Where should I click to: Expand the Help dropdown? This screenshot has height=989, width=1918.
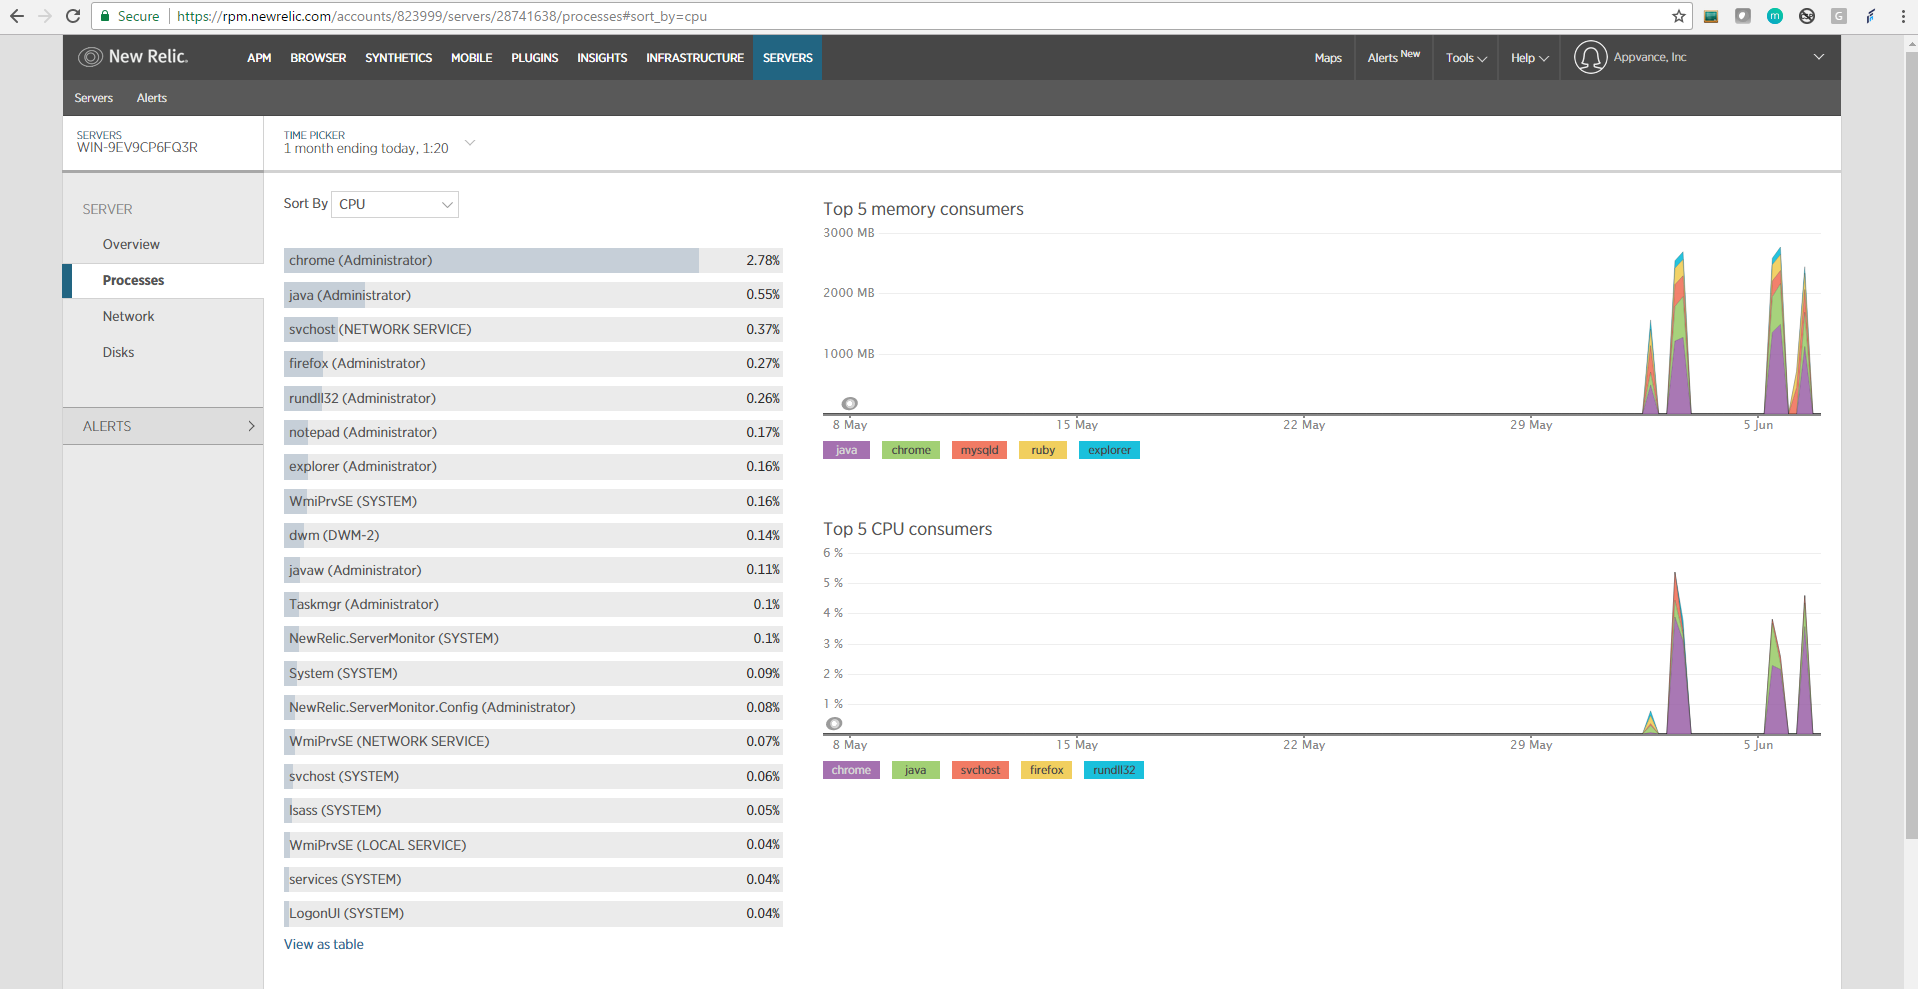(x=1530, y=58)
